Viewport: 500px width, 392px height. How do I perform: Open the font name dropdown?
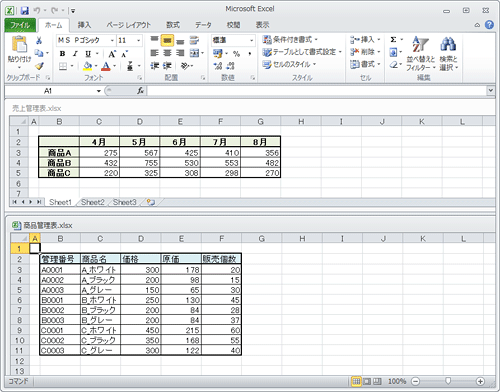click(x=112, y=40)
